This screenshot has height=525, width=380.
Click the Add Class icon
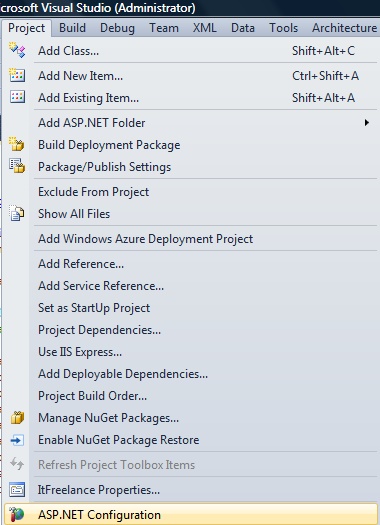(17, 50)
